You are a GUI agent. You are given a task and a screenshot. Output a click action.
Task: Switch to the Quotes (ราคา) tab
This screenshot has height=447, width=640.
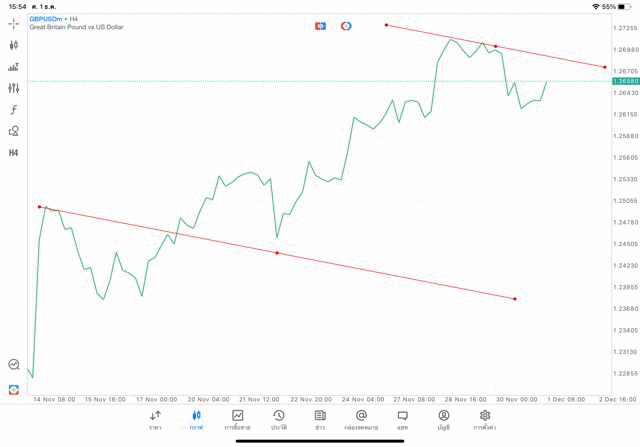[155, 420]
